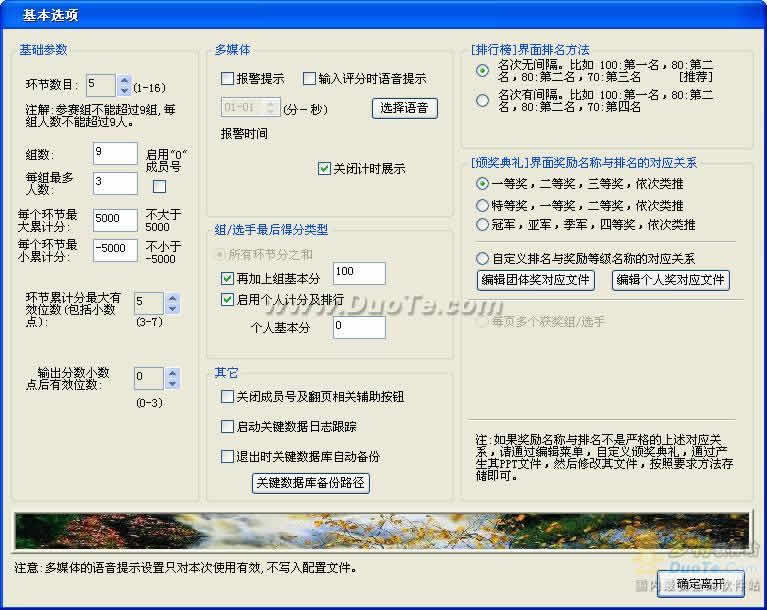This screenshot has height=610, width=767.
Task: Uncheck 再加上组基本分 checkbox
Action: pos(227,279)
